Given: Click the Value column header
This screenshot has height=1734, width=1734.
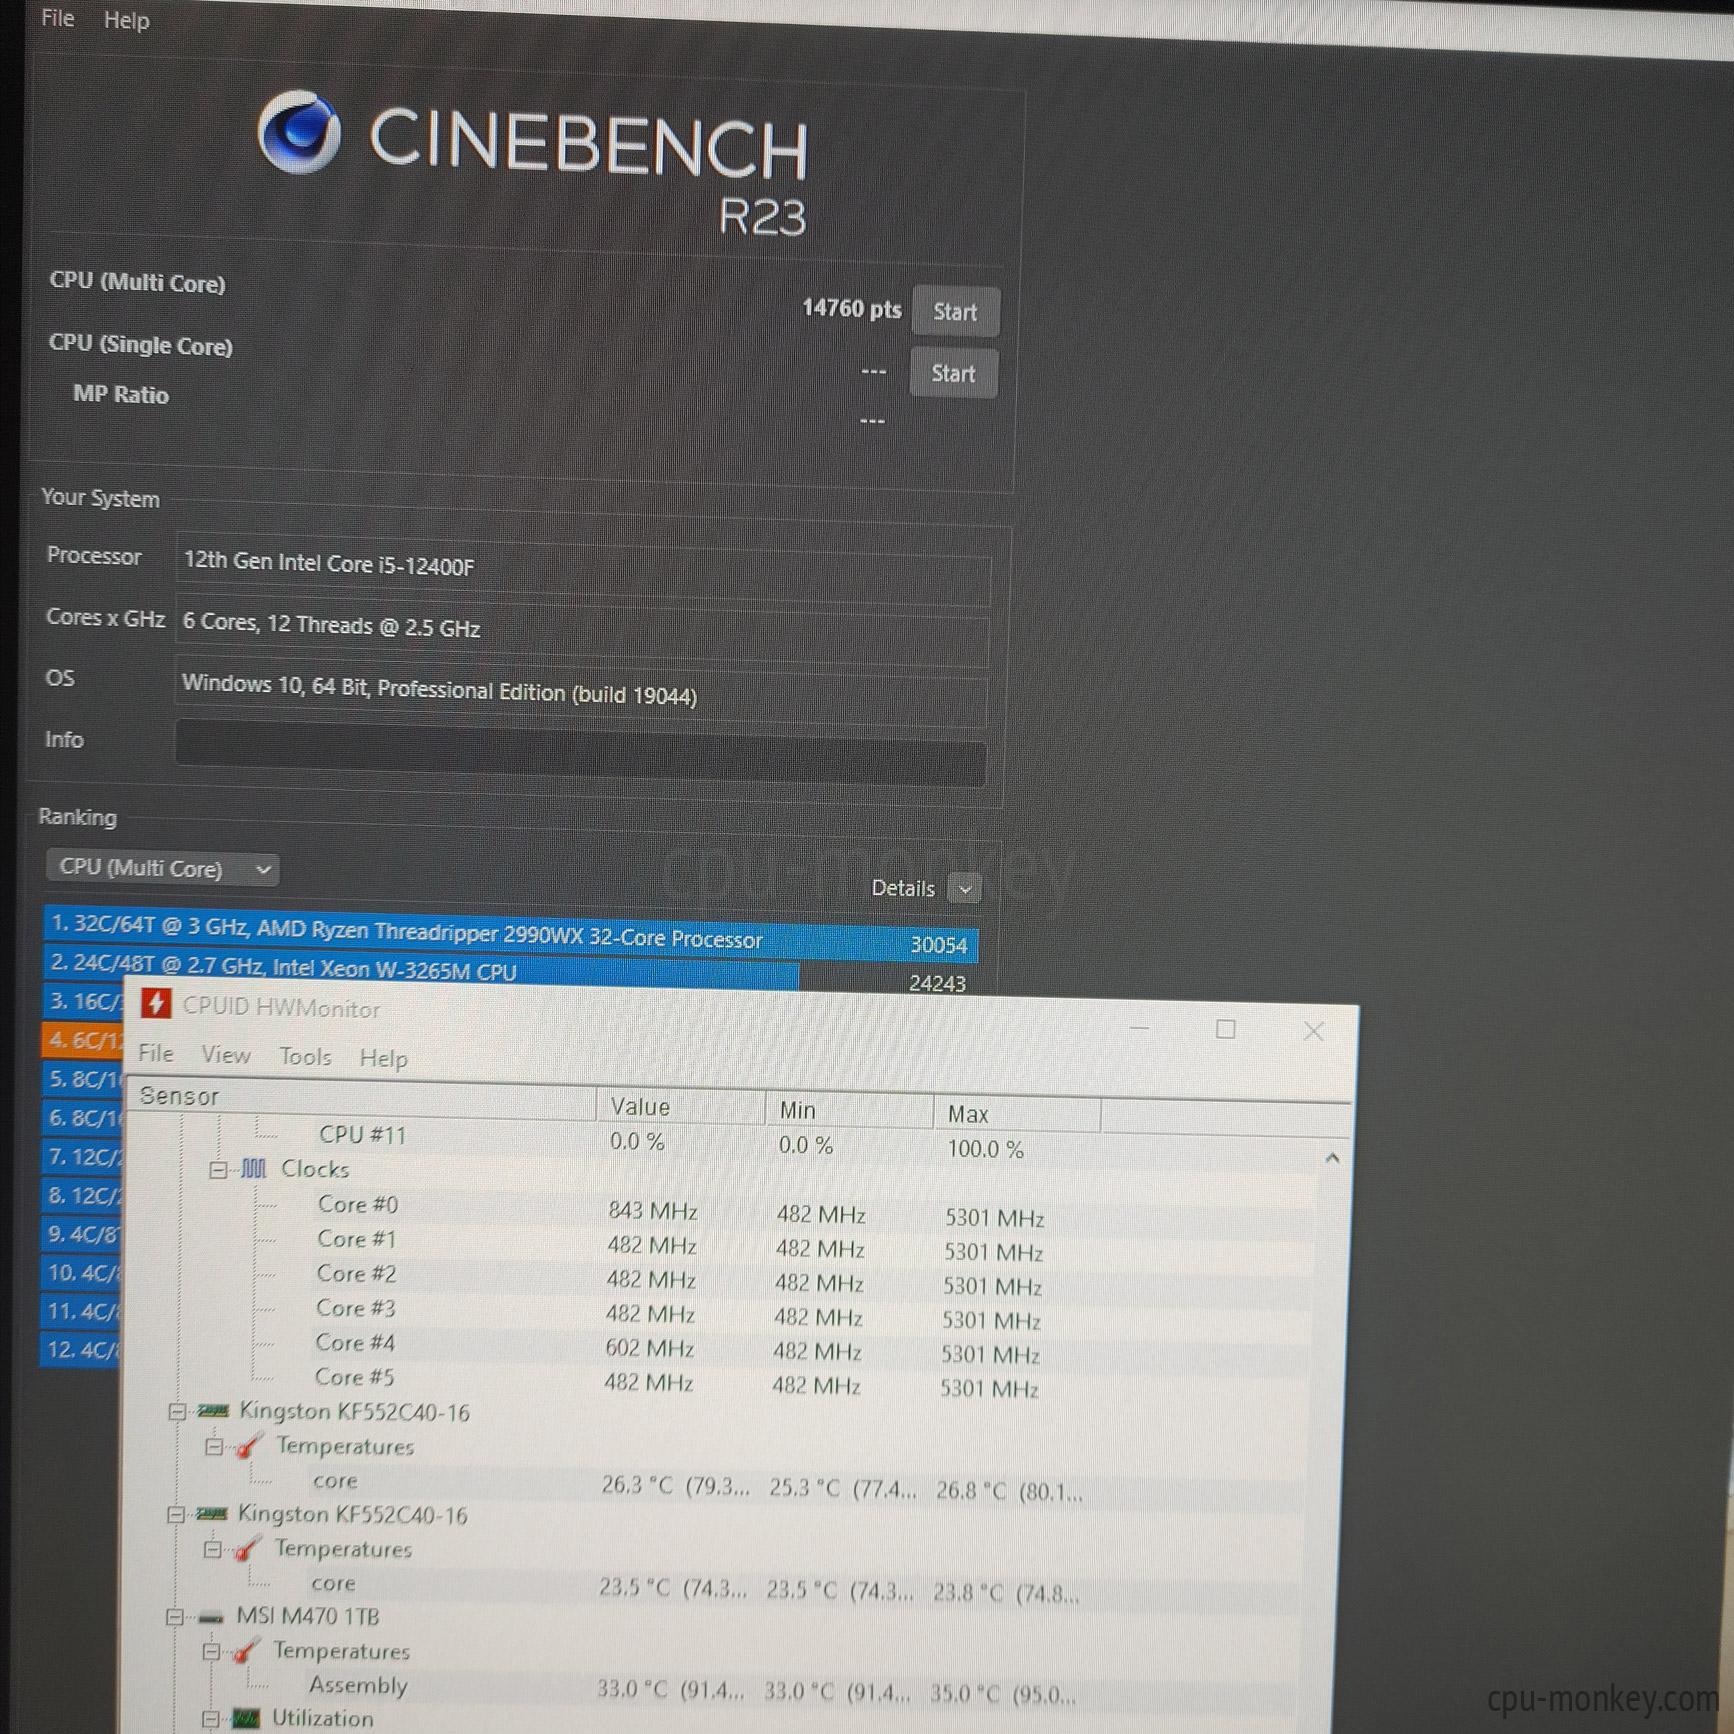Looking at the screenshot, I should click(x=680, y=1107).
